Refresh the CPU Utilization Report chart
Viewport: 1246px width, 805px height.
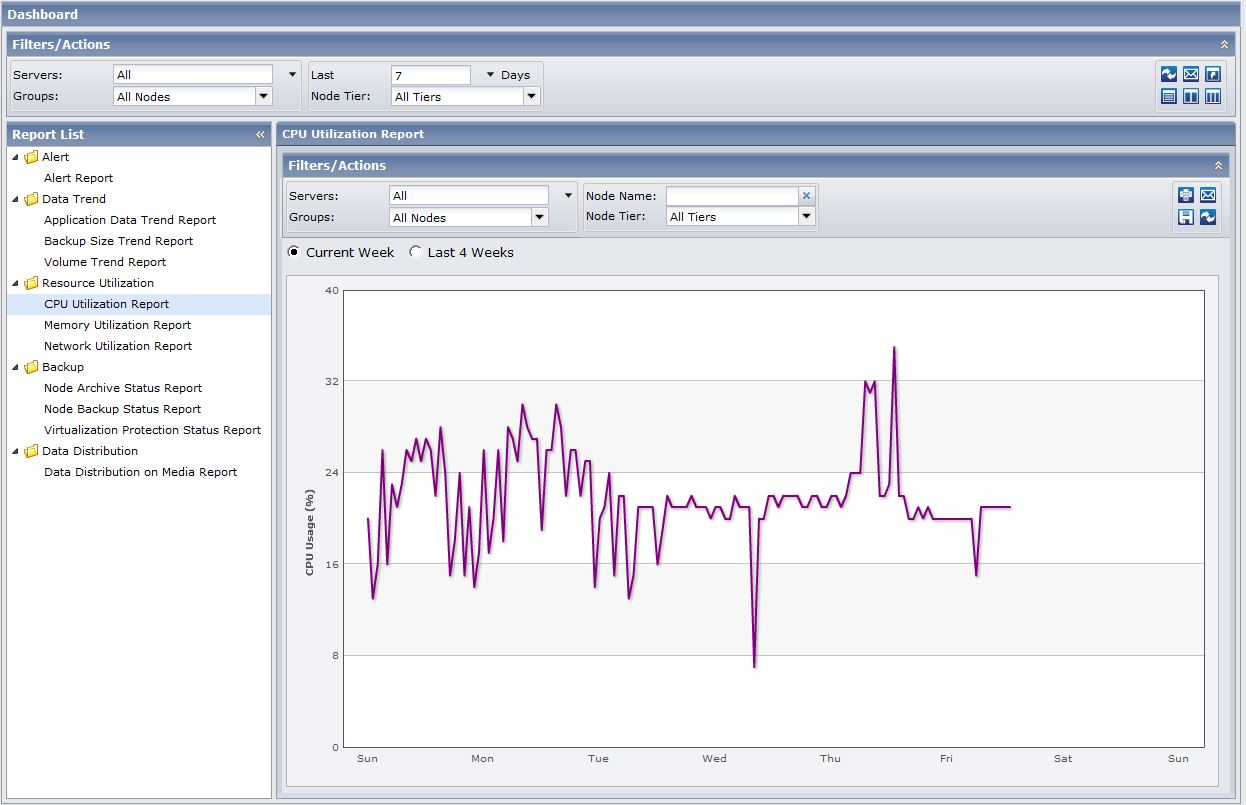[x=1208, y=217]
